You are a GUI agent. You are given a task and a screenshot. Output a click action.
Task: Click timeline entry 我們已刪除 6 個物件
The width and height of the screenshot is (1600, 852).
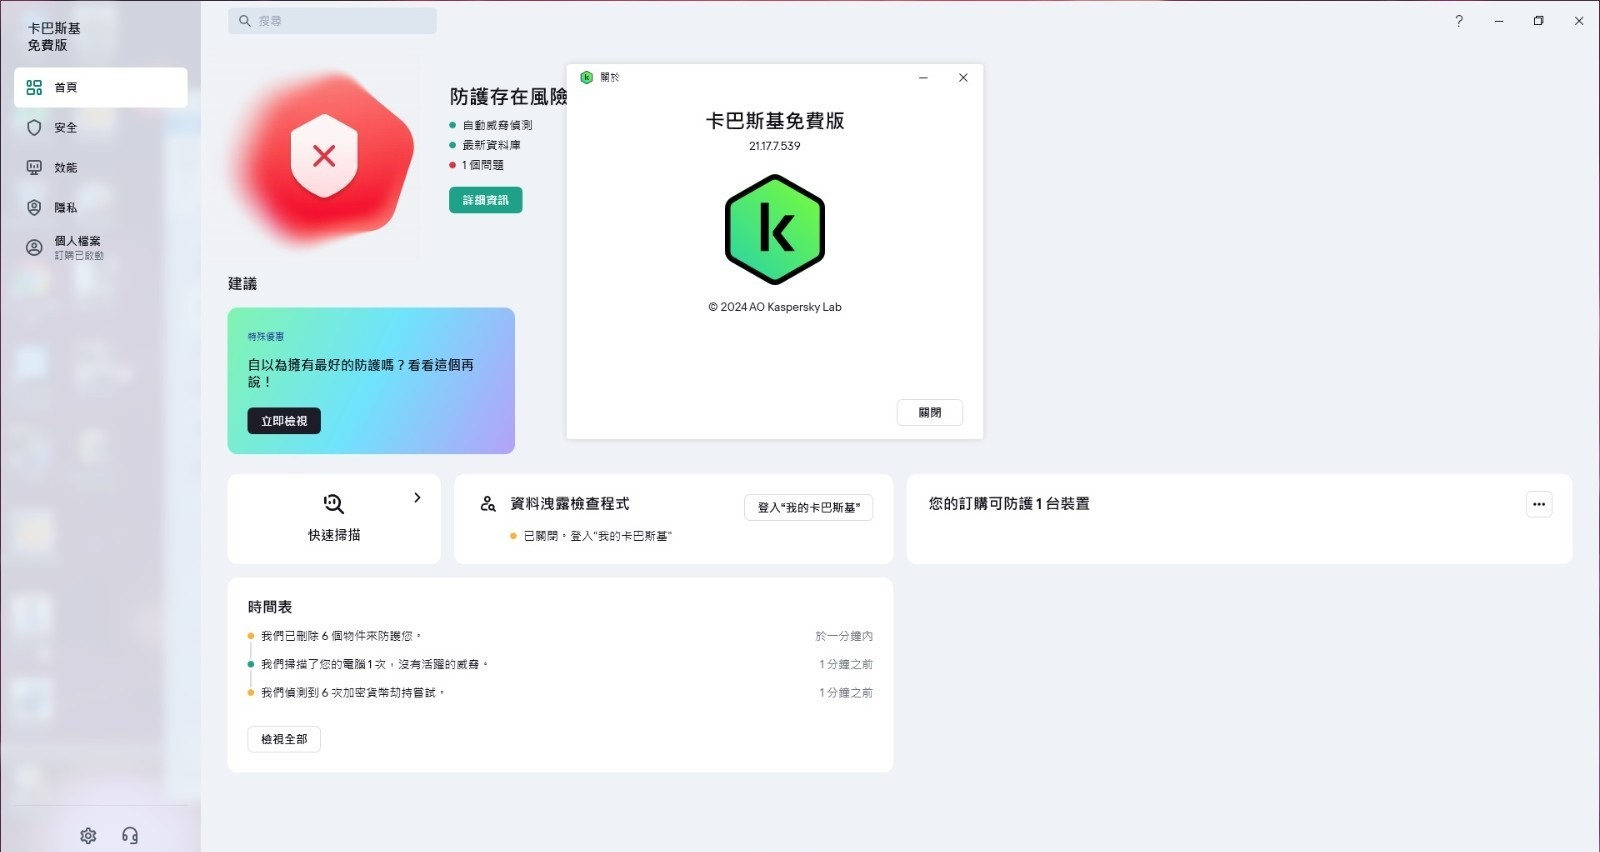click(341, 636)
